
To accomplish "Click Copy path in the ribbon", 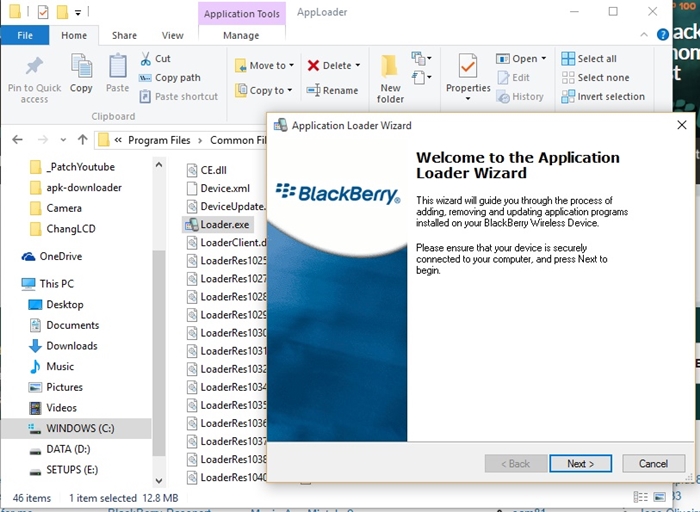I will 170,78.
